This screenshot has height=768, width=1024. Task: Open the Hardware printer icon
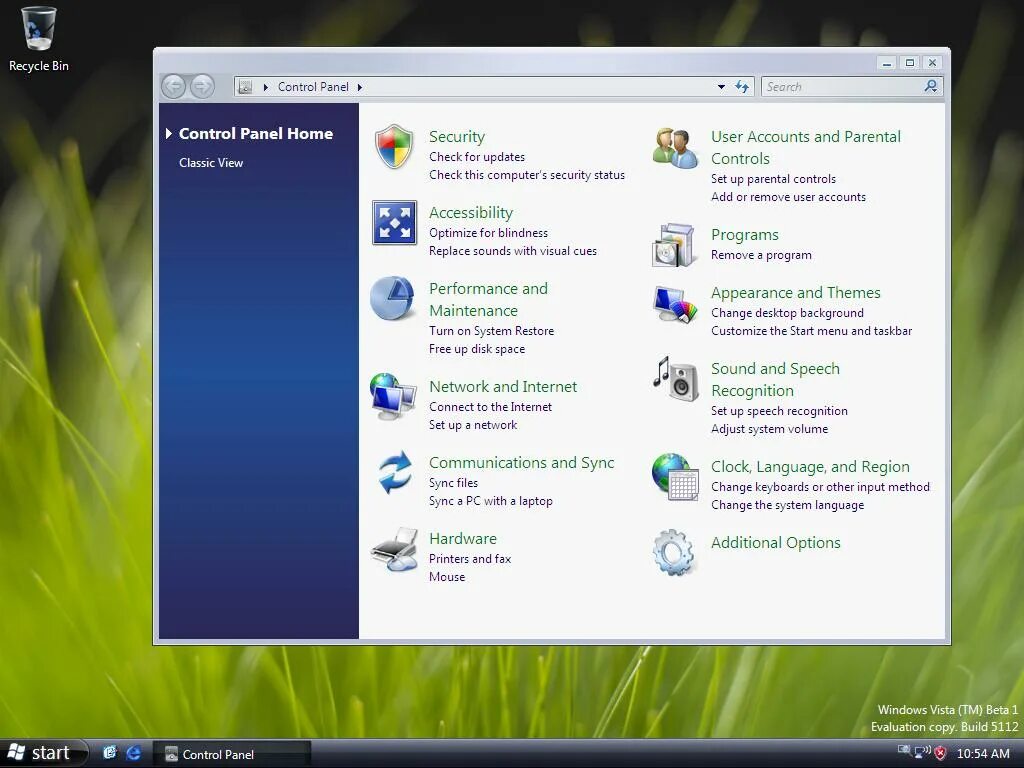click(394, 549)
